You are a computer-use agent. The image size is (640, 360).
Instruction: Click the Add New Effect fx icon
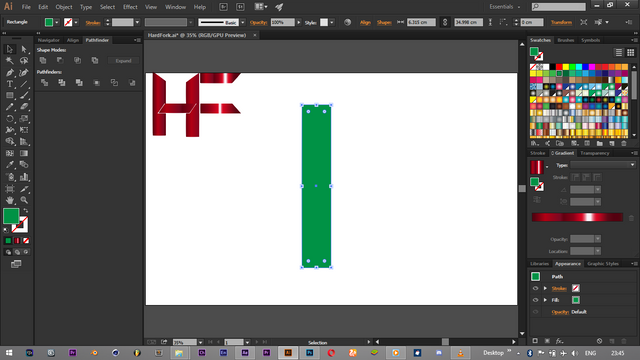[x=559, y=341]
